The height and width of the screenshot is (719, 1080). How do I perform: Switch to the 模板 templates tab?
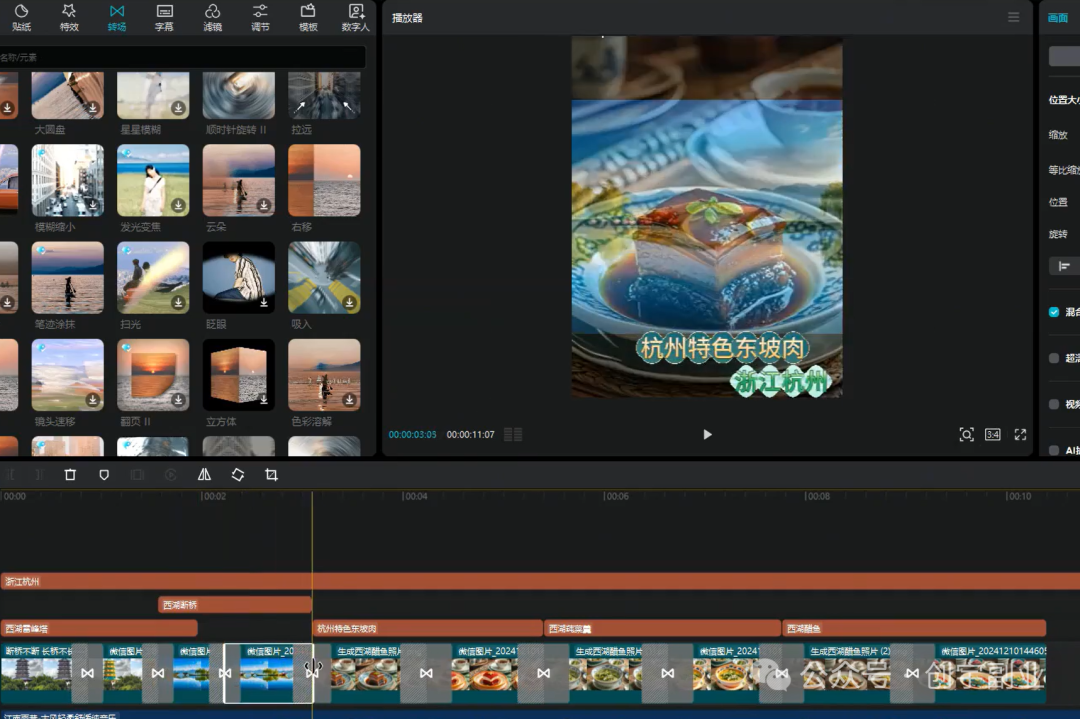pyautogui.click(x=308, y=17)
